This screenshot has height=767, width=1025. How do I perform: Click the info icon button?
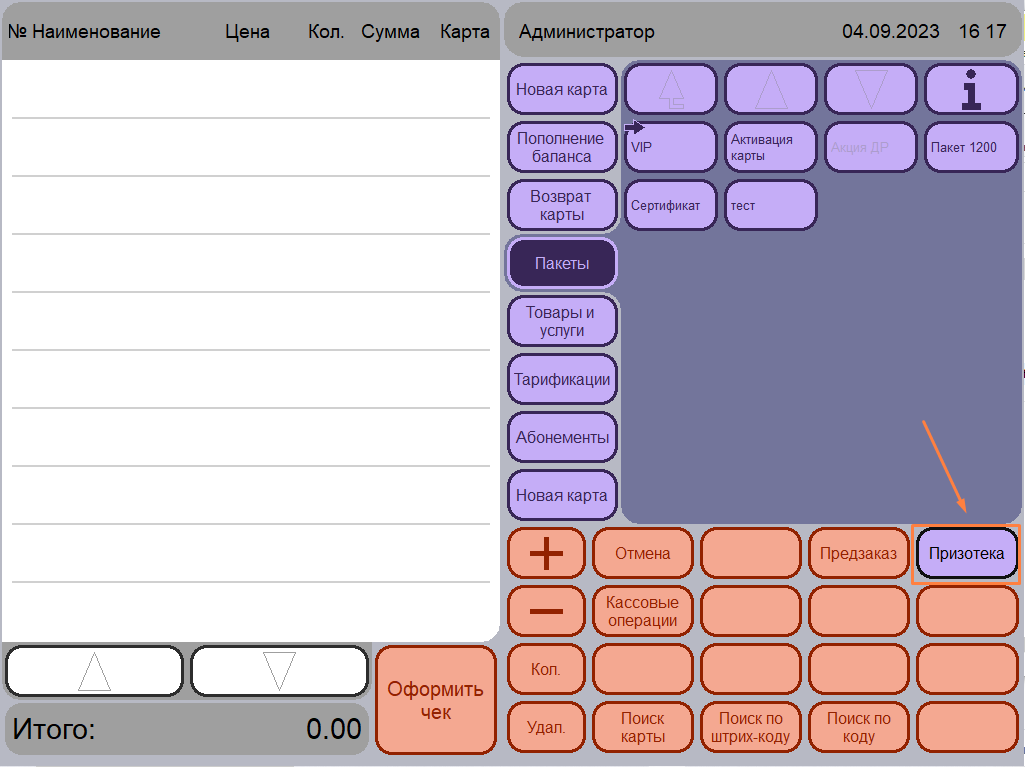pos(971,89)
